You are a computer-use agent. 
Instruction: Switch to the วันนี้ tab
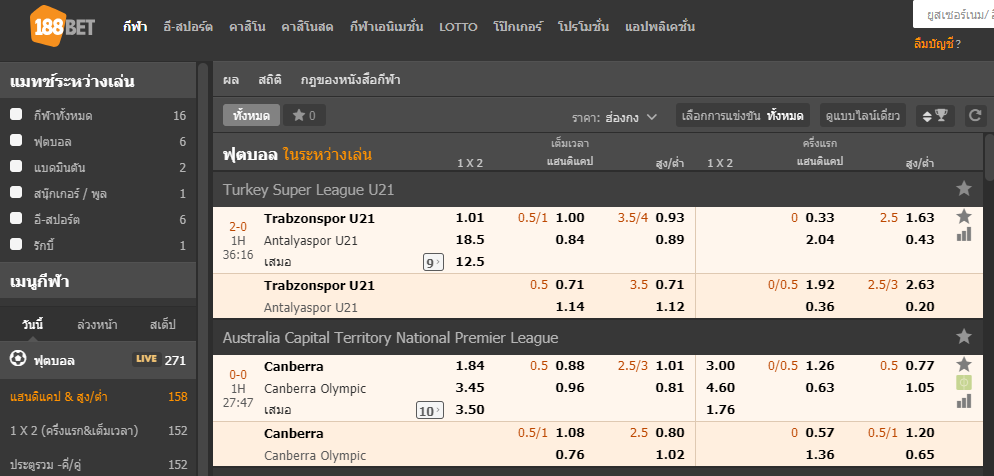click(x=32, y=325)
